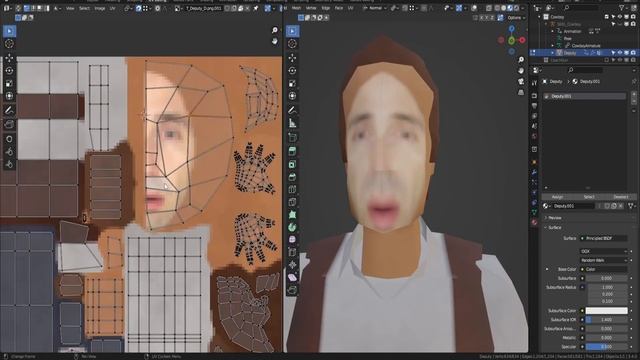Select the Spin tool in 3D viewport

click(292, 228)
